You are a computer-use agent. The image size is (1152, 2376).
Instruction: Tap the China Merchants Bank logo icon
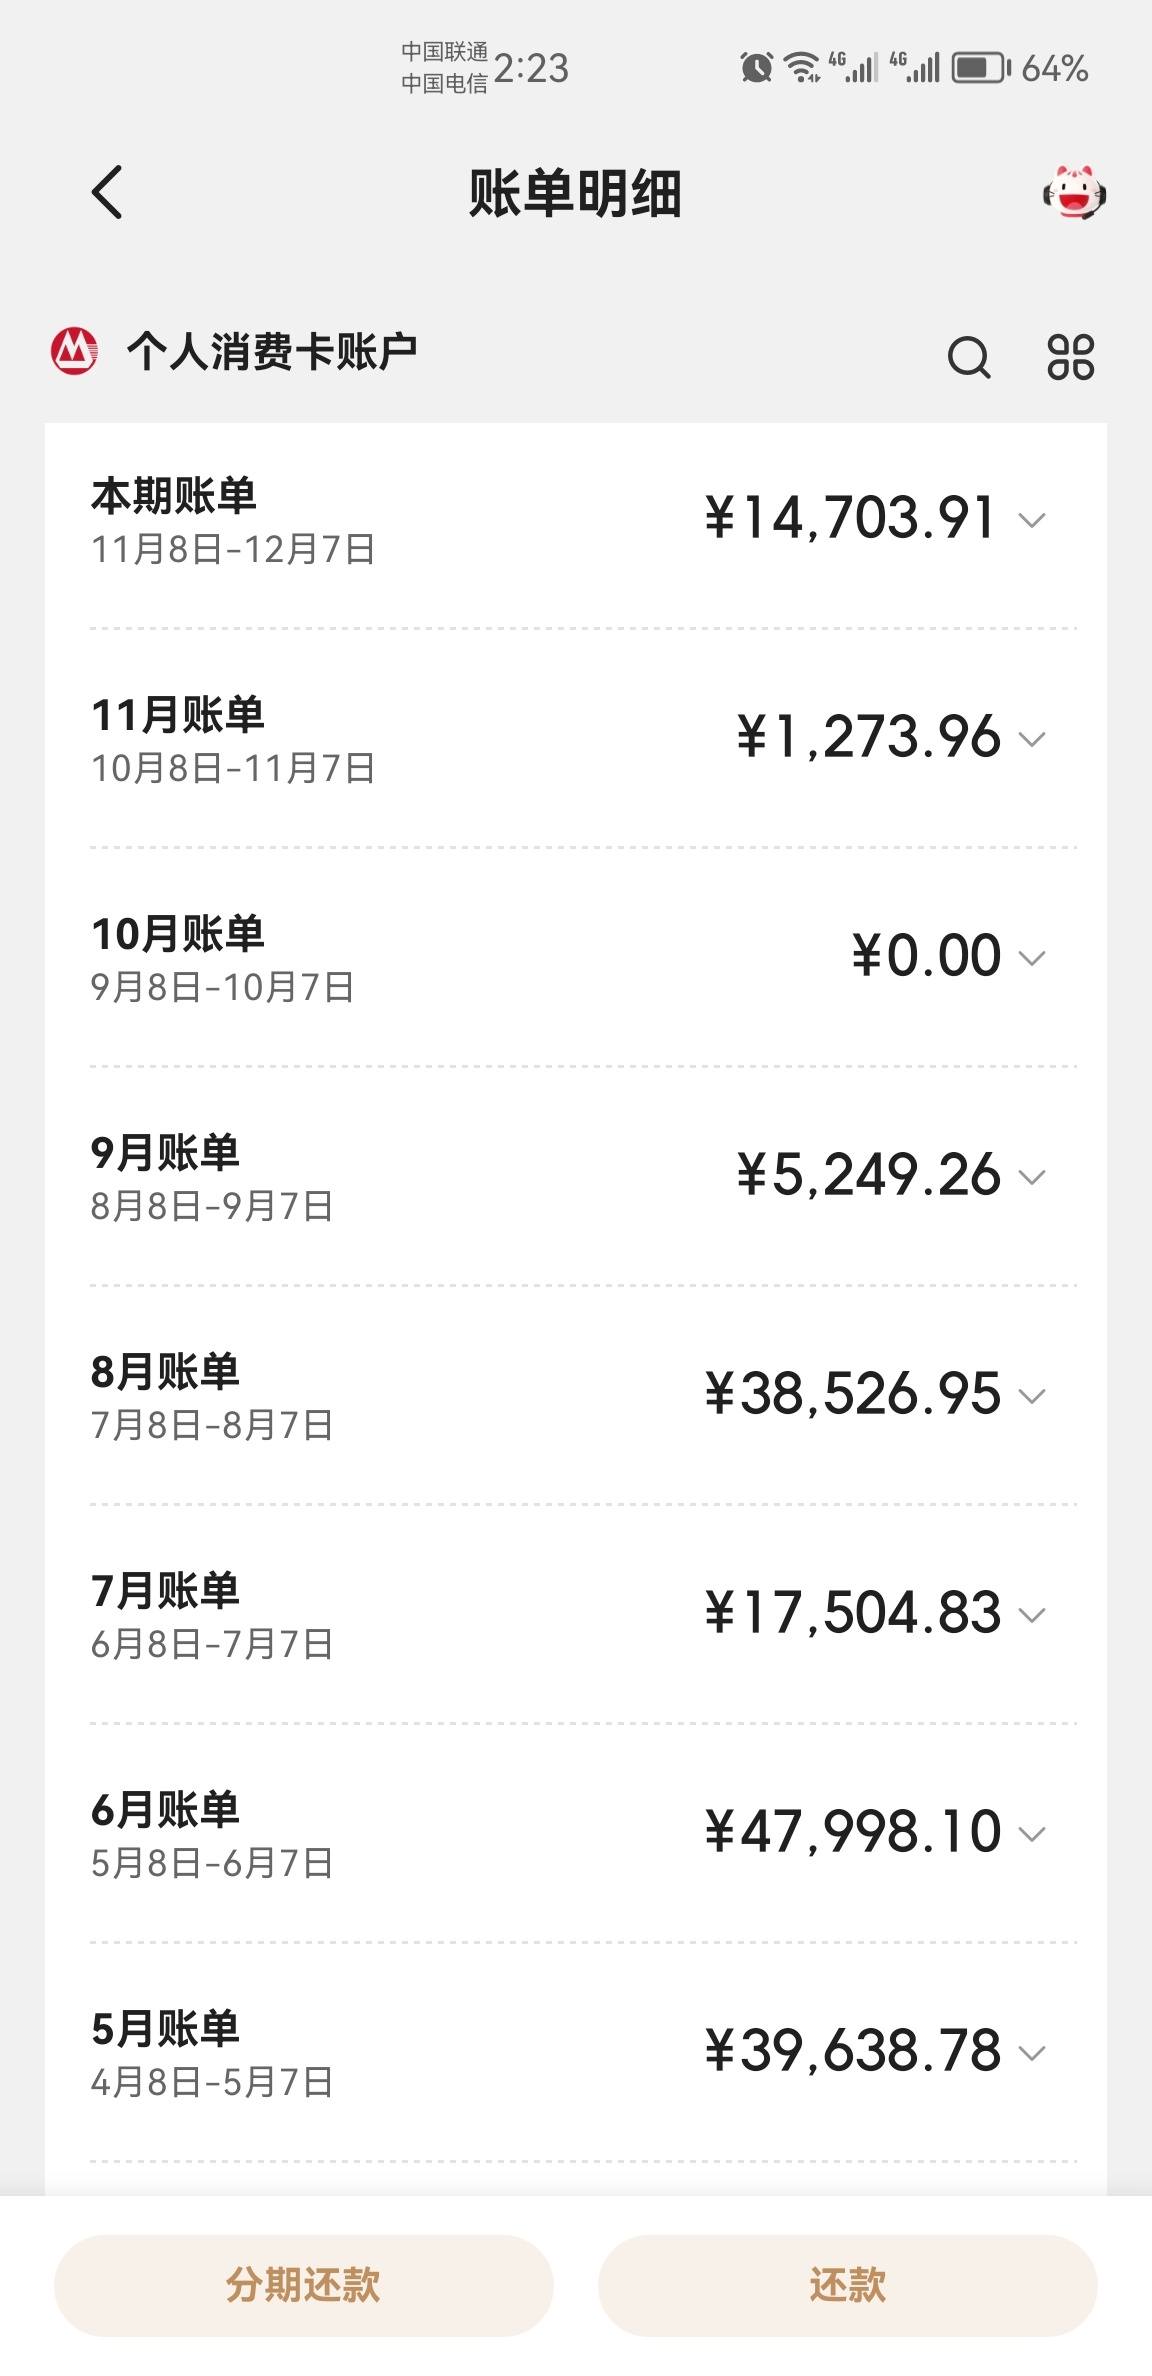74,351
